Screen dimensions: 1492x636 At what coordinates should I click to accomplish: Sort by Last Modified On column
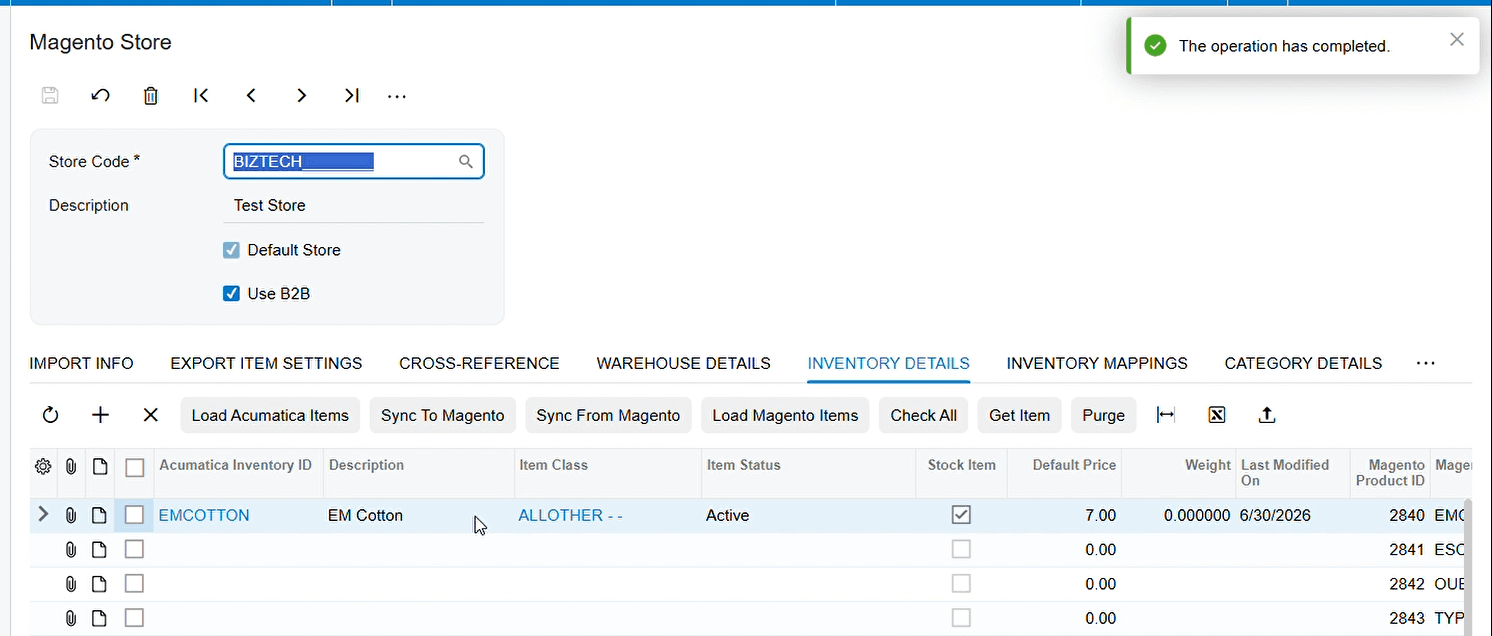pos(1285,473)
